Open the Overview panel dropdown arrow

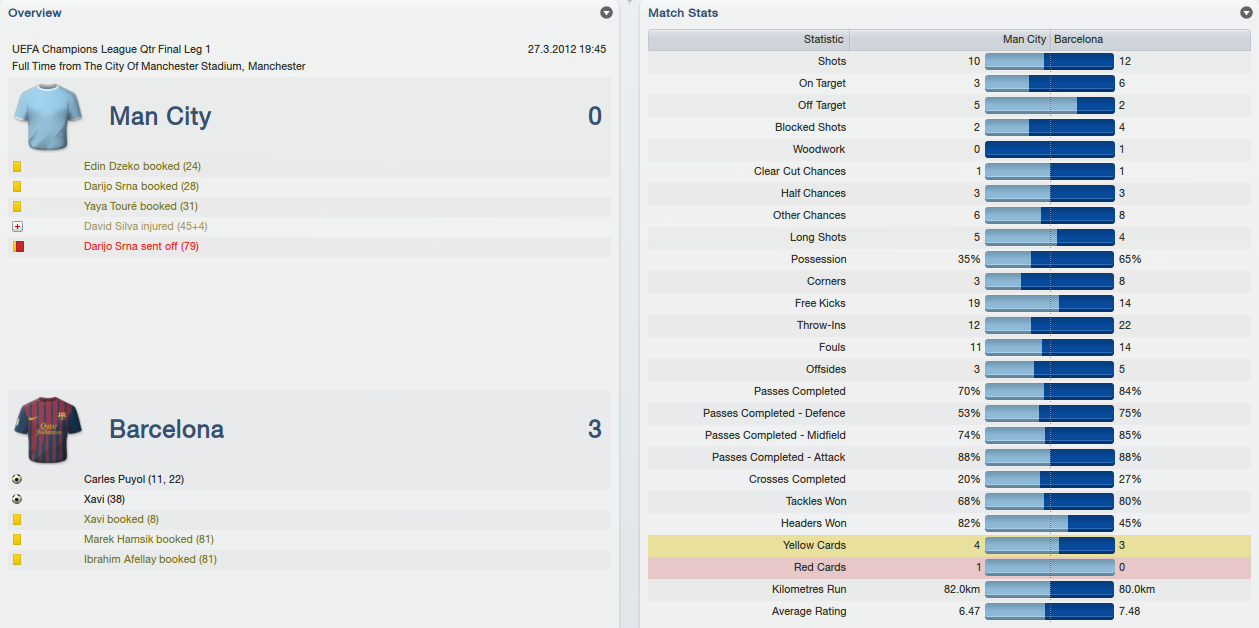point(606,13)
